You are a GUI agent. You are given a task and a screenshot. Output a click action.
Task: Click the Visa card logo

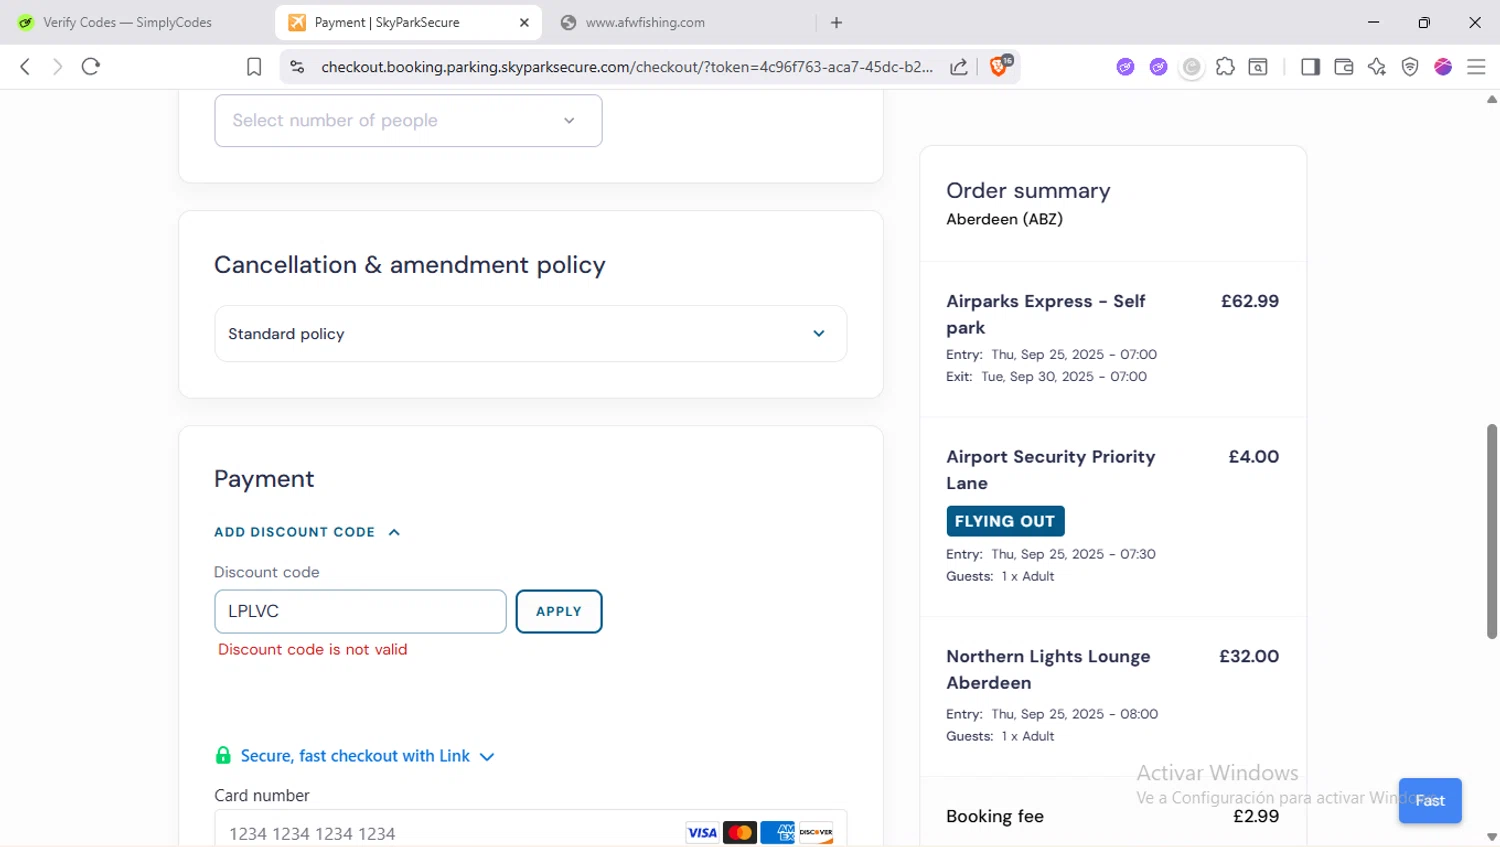[x=702, y=832]
